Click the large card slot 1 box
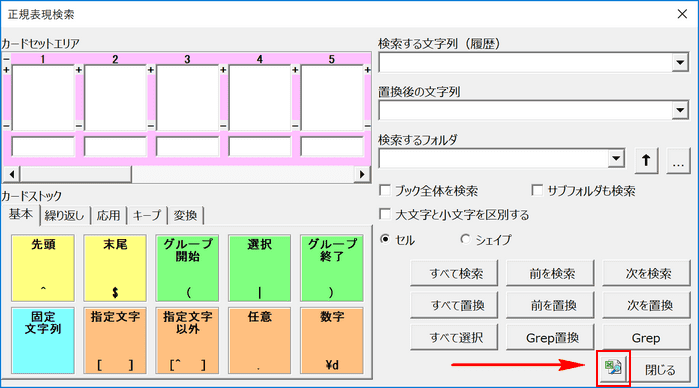Image resolution: width=699 pixels, height=388 pixels. coord(43,98)
